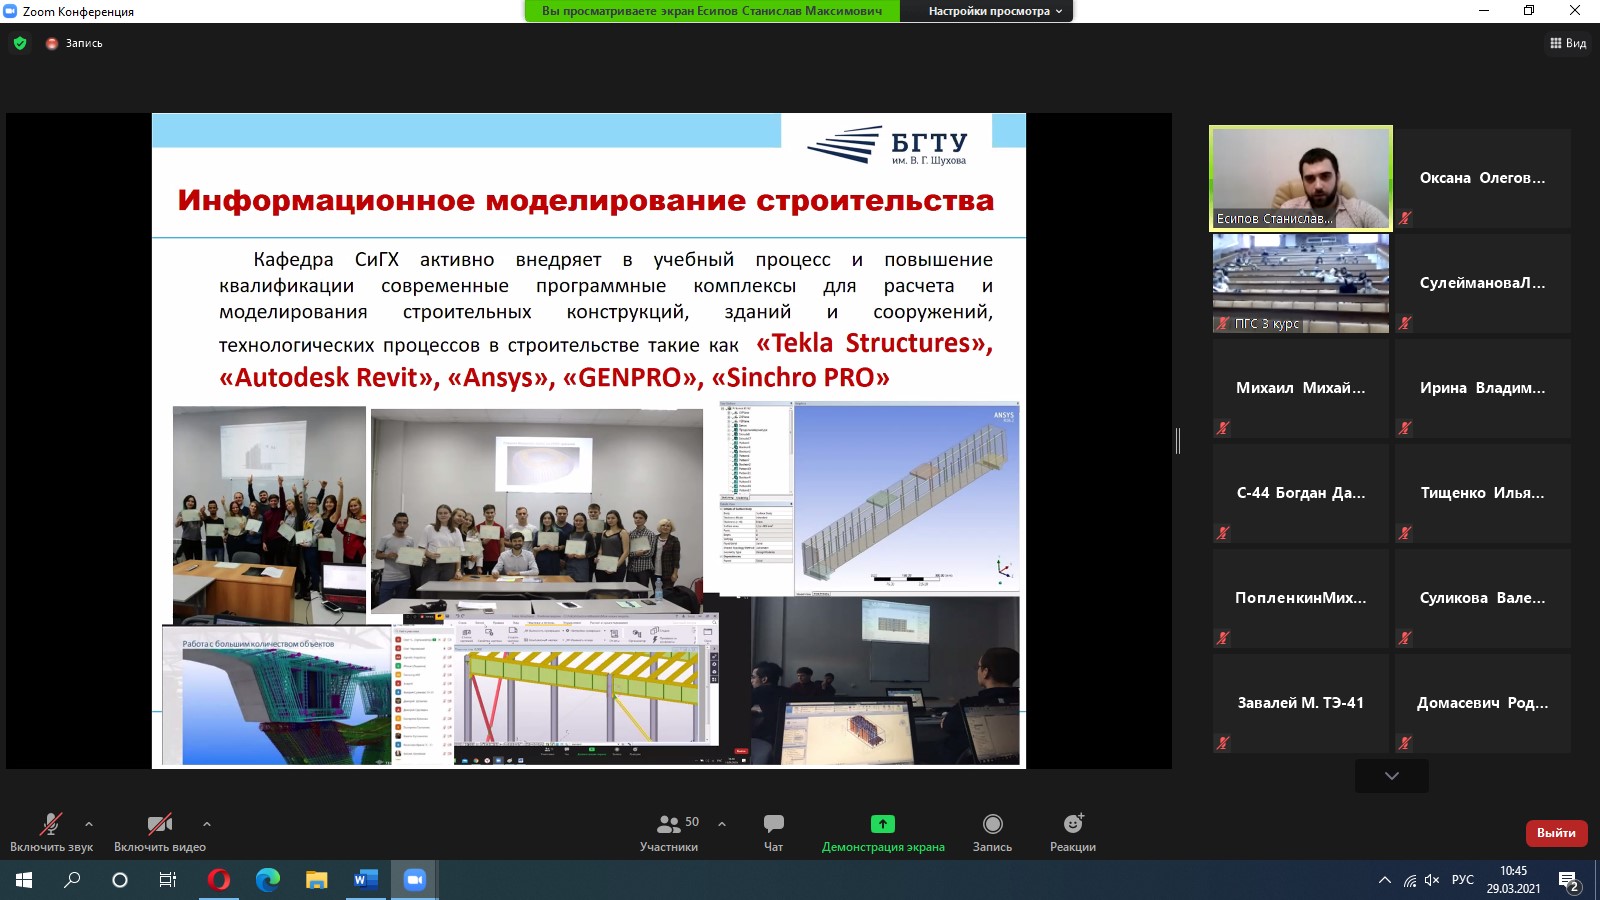Open Cortana circle in taskbar
Viewport: 1600px width, 900px height.
[x=120, y=880]
